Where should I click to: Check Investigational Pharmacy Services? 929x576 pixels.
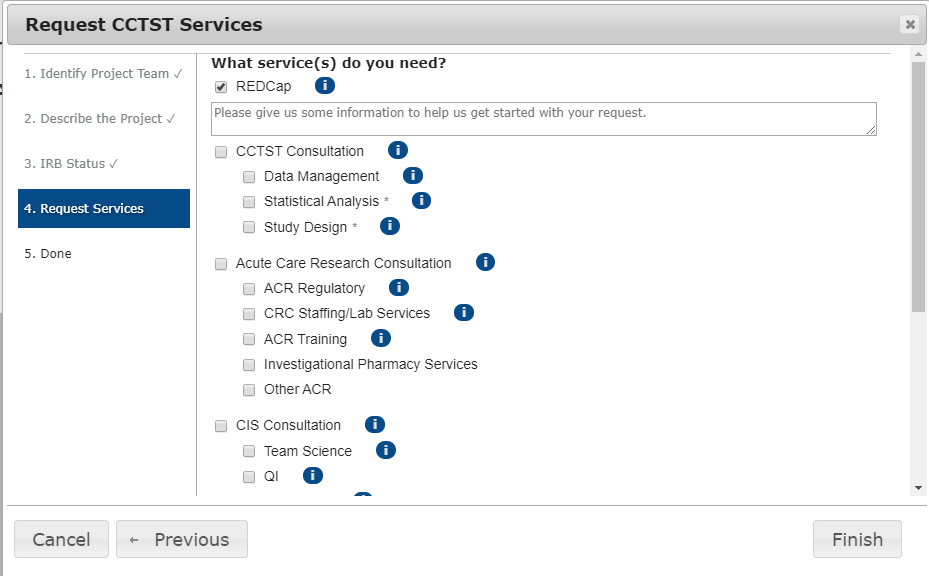[x=249, y=365]
